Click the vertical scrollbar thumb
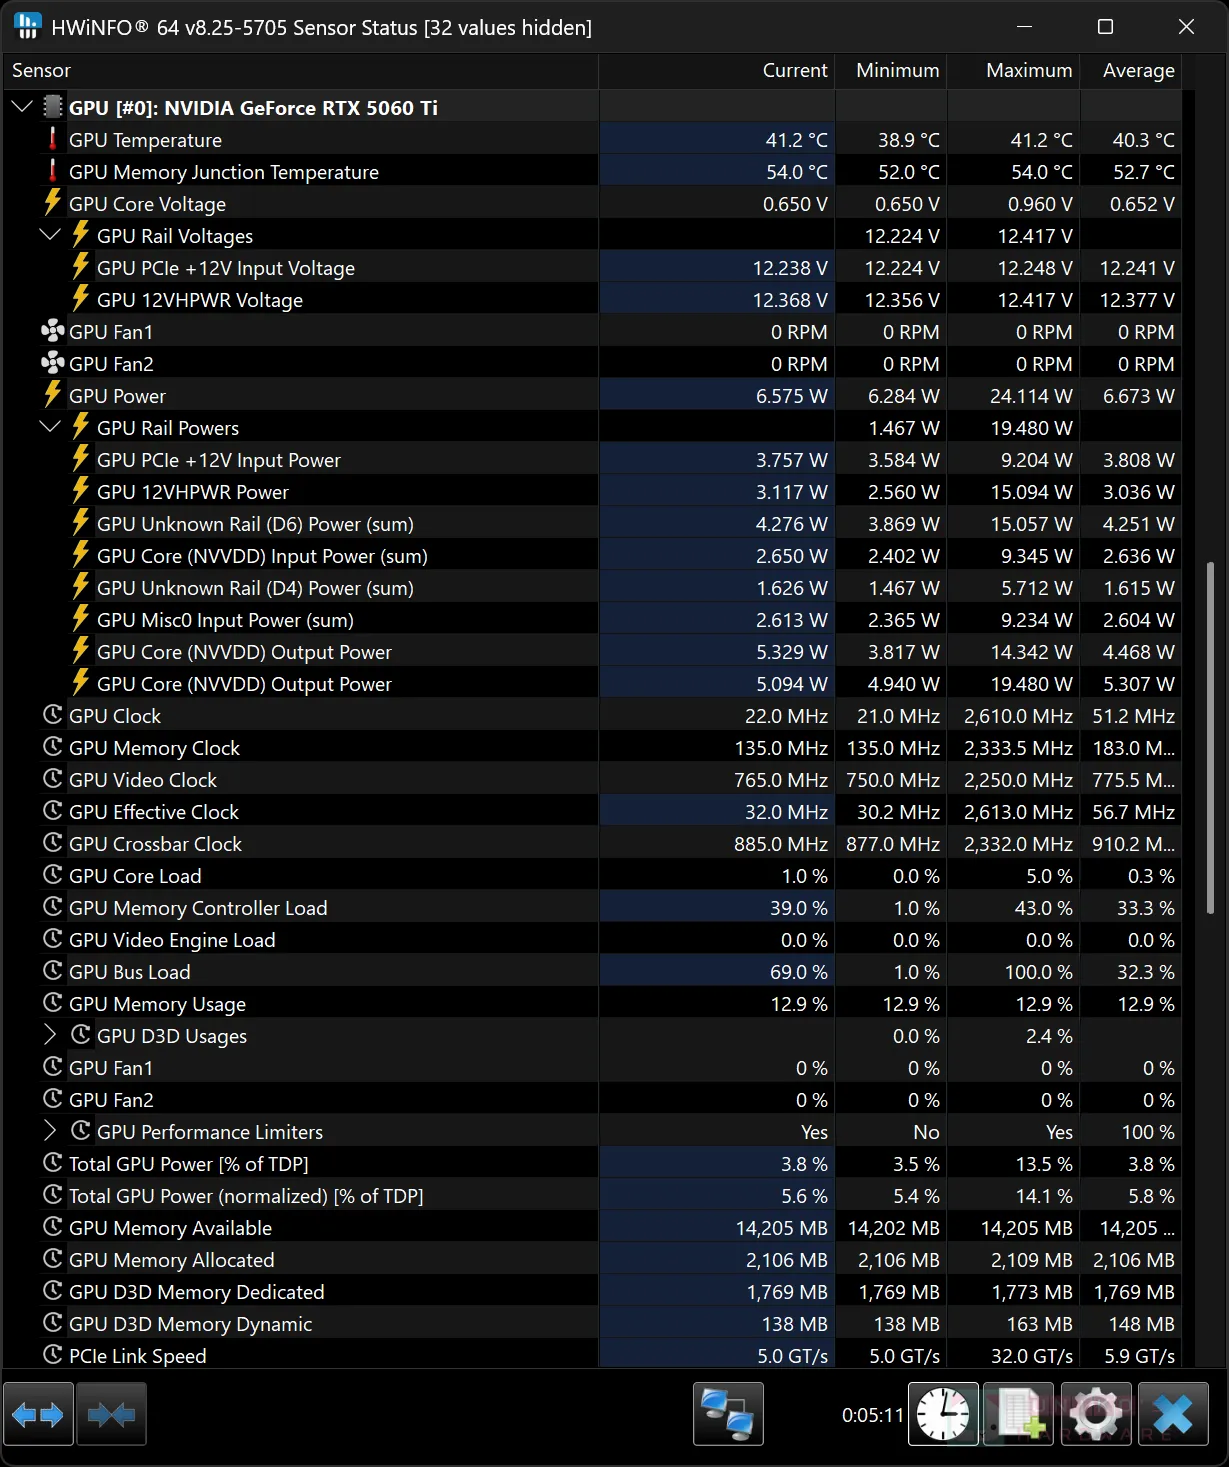The image size is (1229, 1467). click(1211, 738)
